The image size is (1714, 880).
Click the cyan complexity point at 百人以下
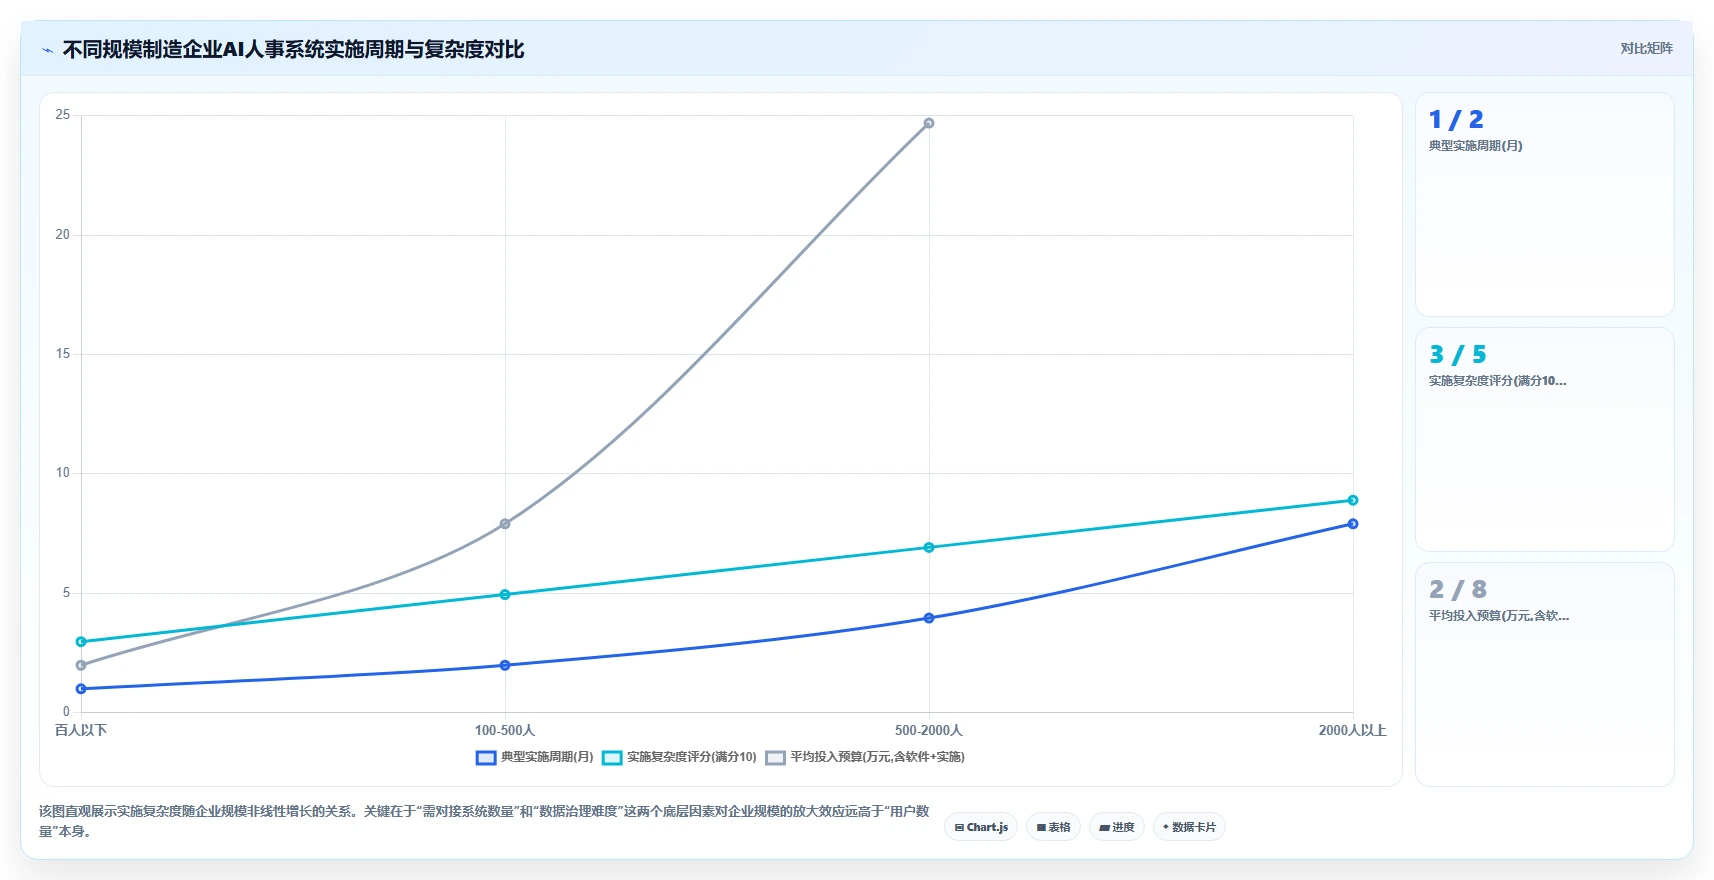click(81, 642)
